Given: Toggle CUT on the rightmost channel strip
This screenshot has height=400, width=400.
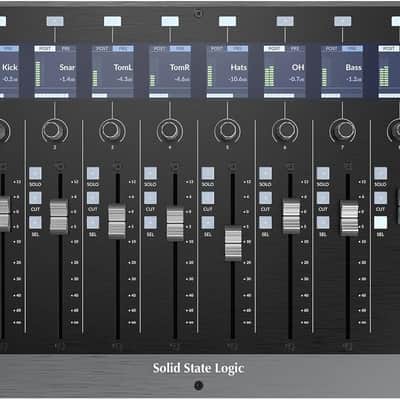Looking at the screenshot, I should (x=381, y=198).
